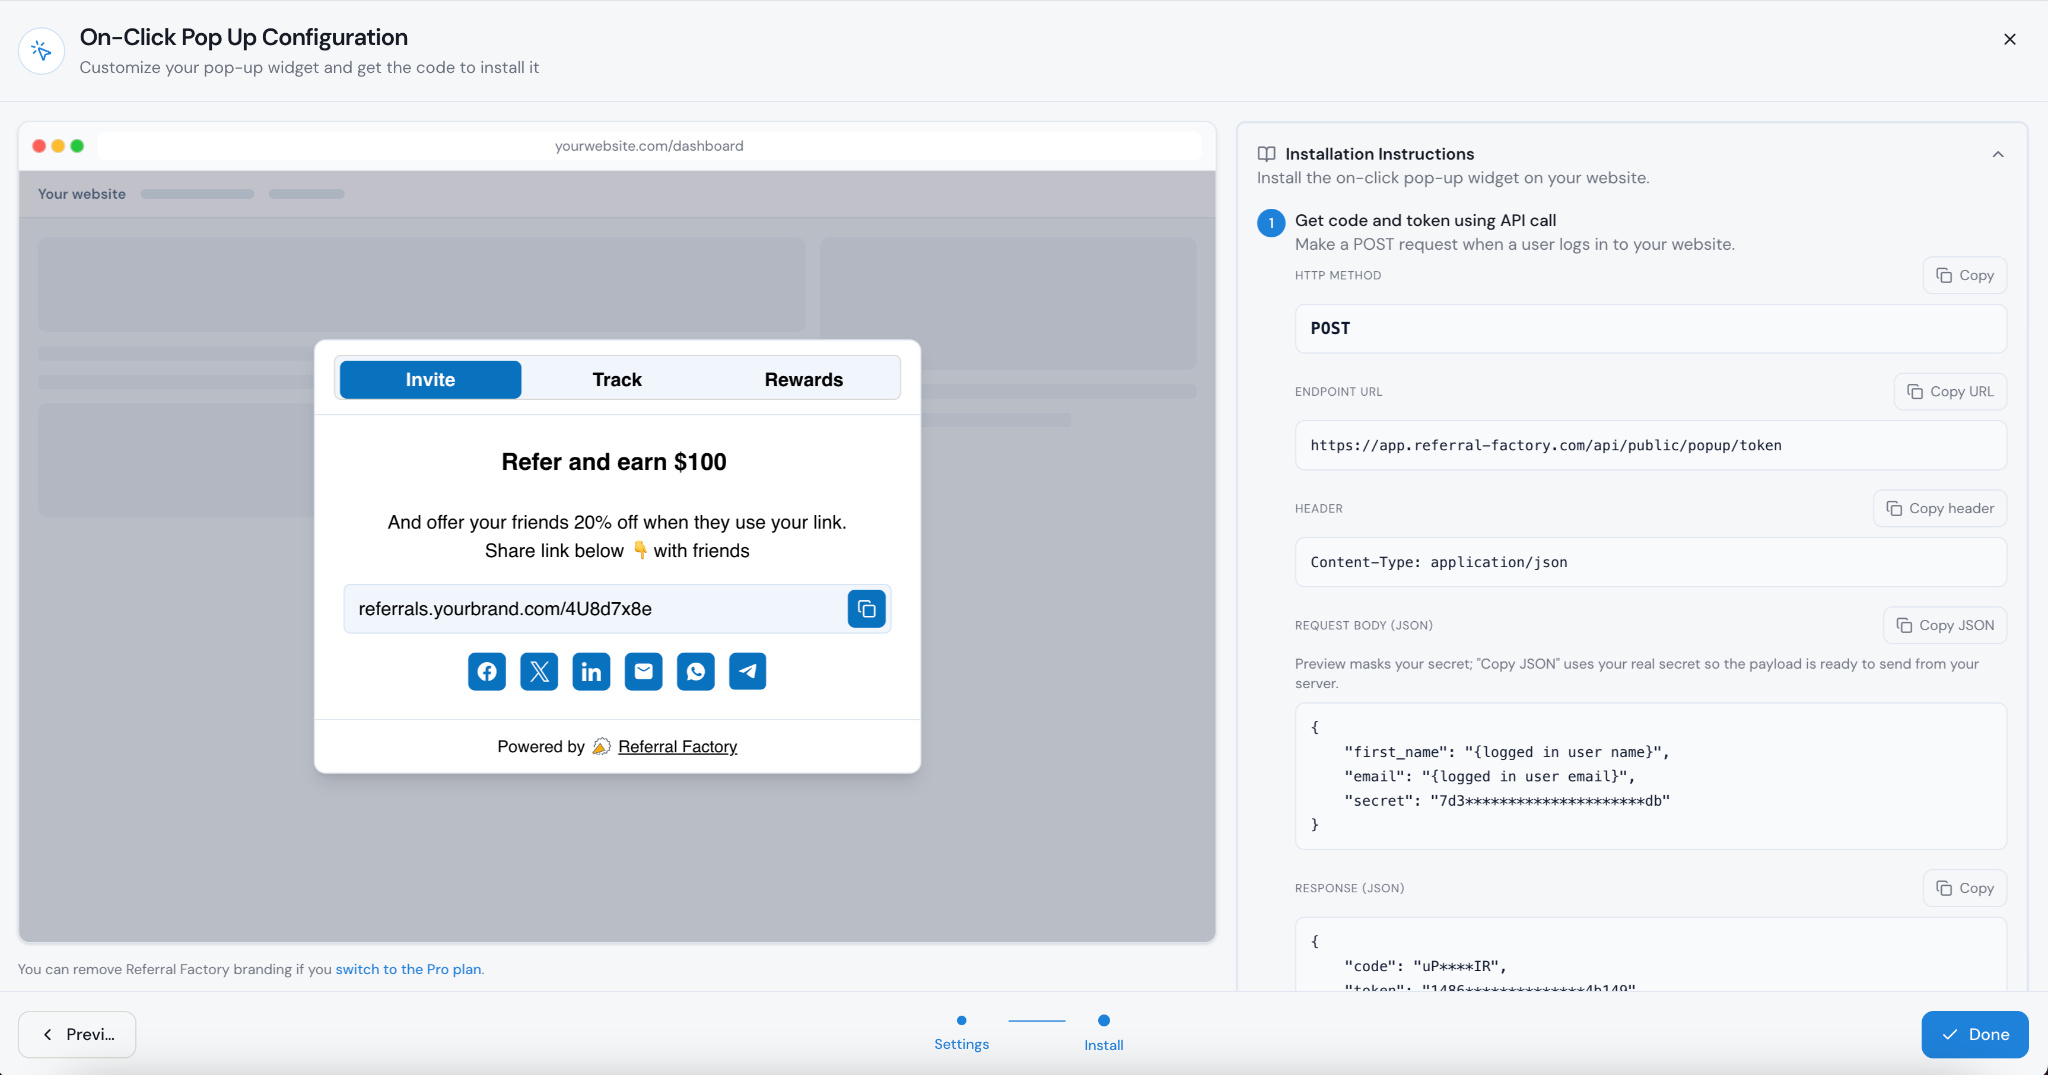Image resolution: width=2048 pixels, height=1075 pixels.
Task: Click the green window dot in preview
Action: pyautogui.click(x=77, y=146)
